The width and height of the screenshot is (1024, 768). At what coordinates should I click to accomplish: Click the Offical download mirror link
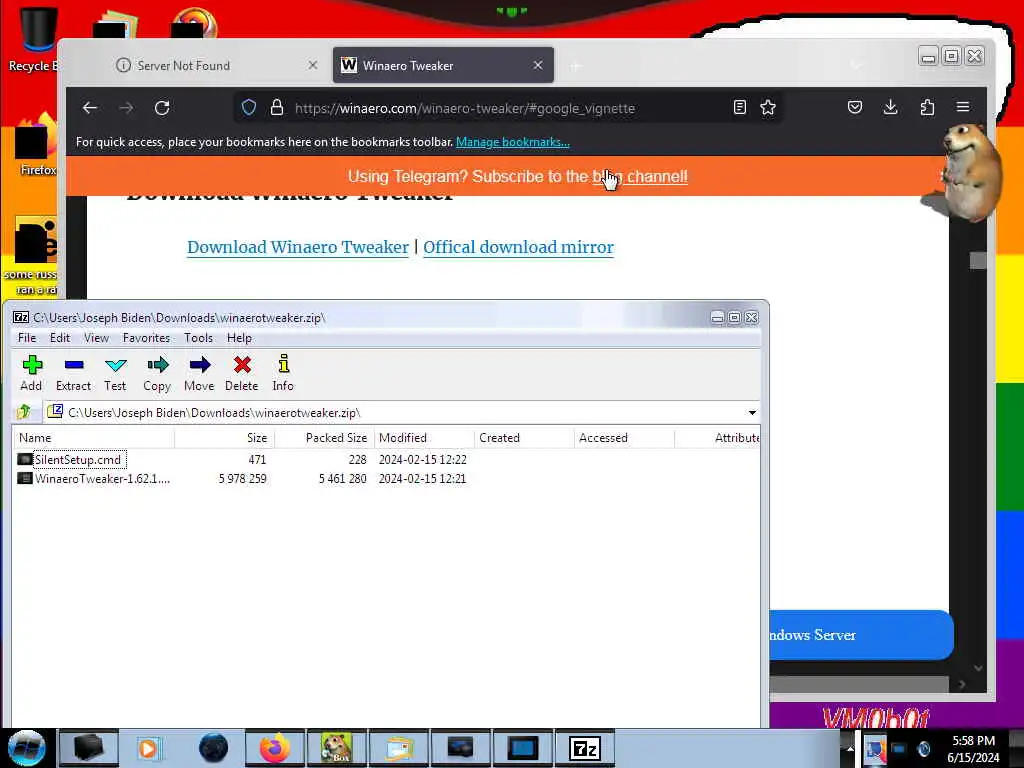(x=519, y=248)
